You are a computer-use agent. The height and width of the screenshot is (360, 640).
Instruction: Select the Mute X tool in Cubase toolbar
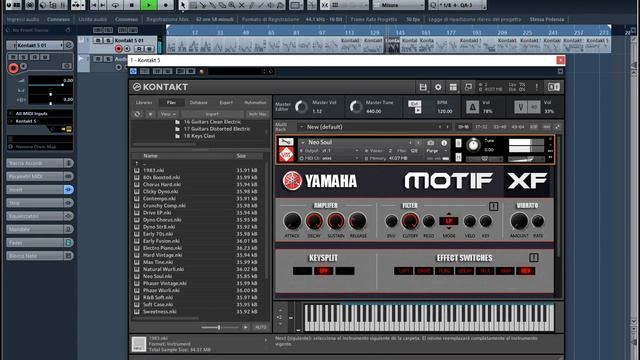coord(242,5)
